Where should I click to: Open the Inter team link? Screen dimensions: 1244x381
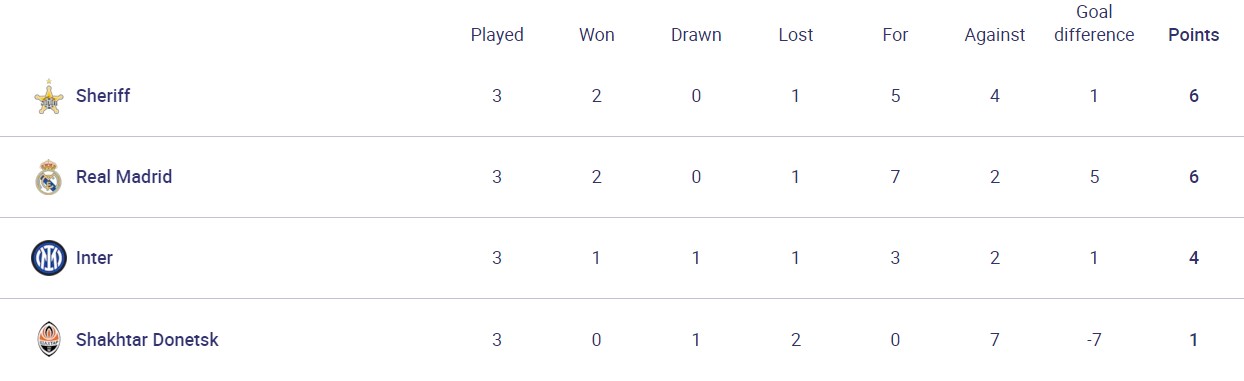[x=94, y=258]
